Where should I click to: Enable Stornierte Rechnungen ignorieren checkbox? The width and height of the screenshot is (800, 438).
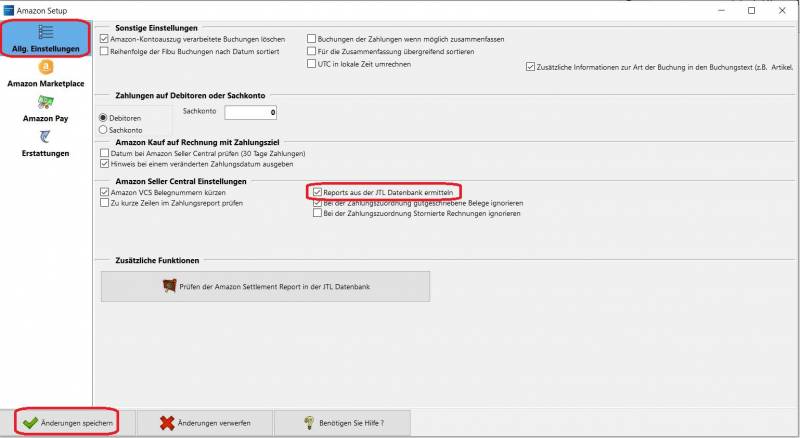click(317, 213)
